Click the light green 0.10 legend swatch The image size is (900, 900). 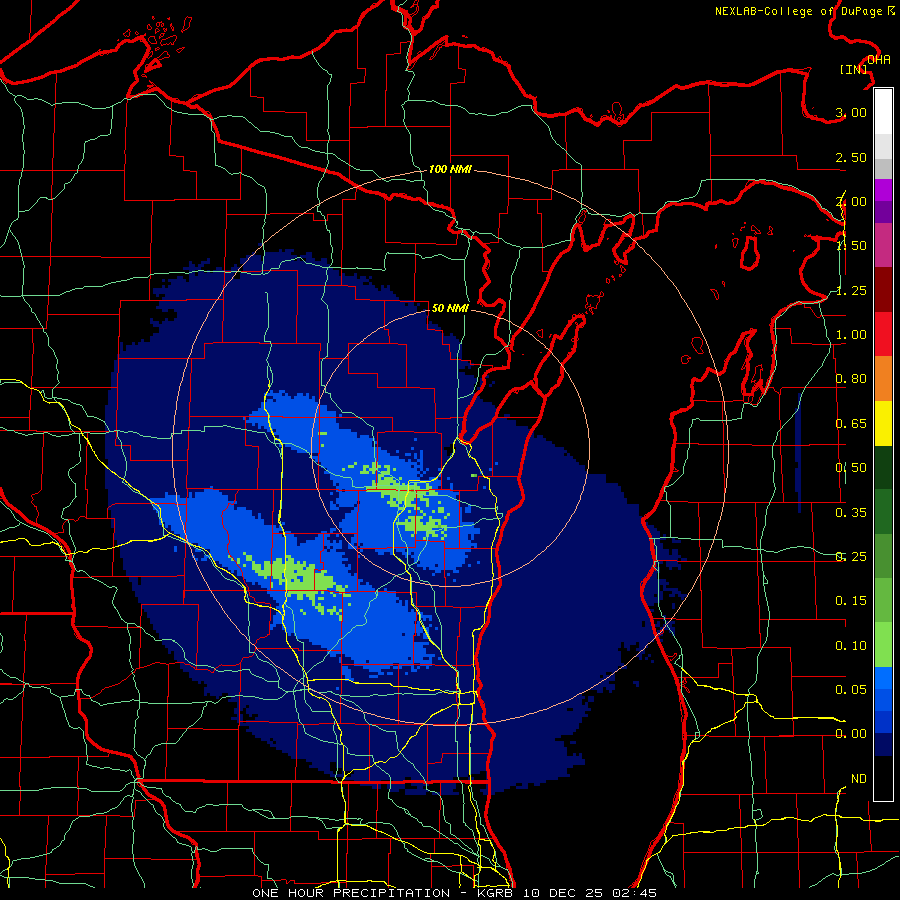pyautogui.click(x=883, y=645)
